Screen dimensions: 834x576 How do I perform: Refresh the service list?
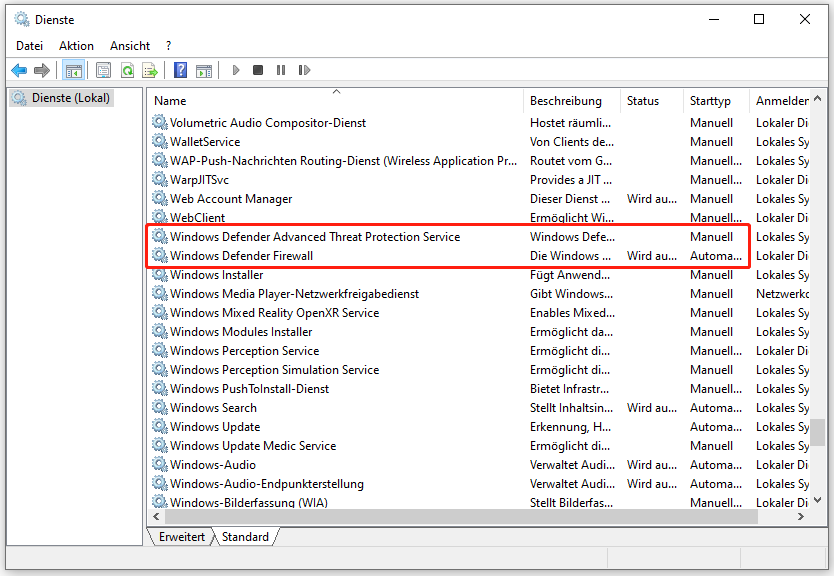pyautogui.click(x=128, y=70)
